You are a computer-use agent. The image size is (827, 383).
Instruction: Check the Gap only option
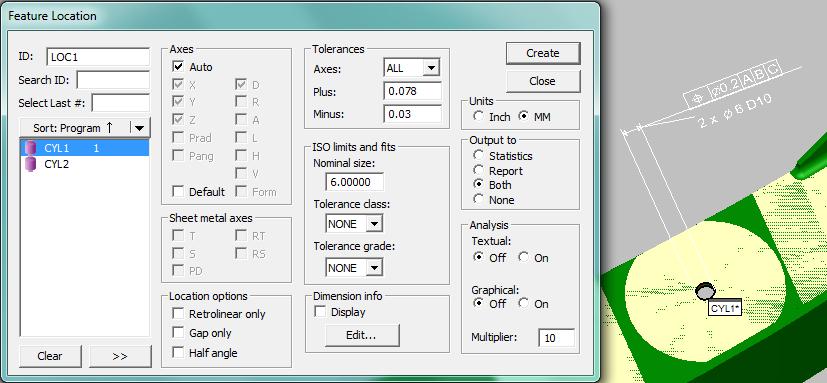pyautogui.click(x=178, y=333)
